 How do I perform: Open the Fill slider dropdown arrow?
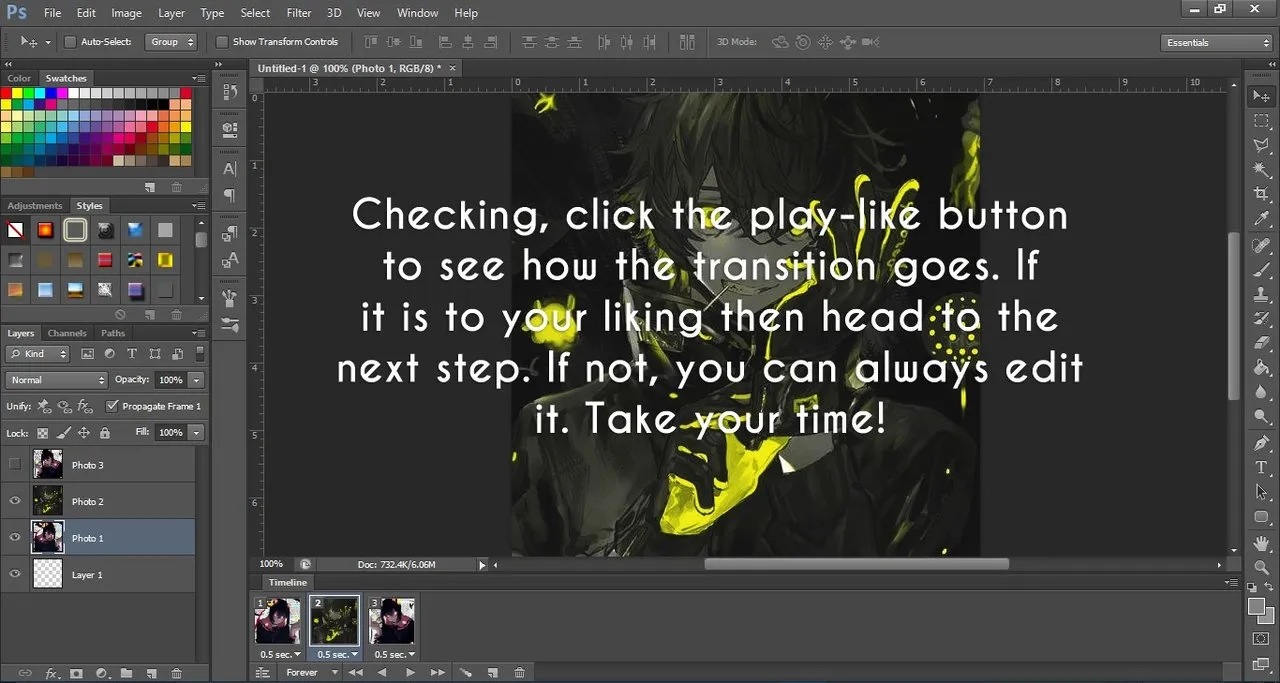pos(196,432)
